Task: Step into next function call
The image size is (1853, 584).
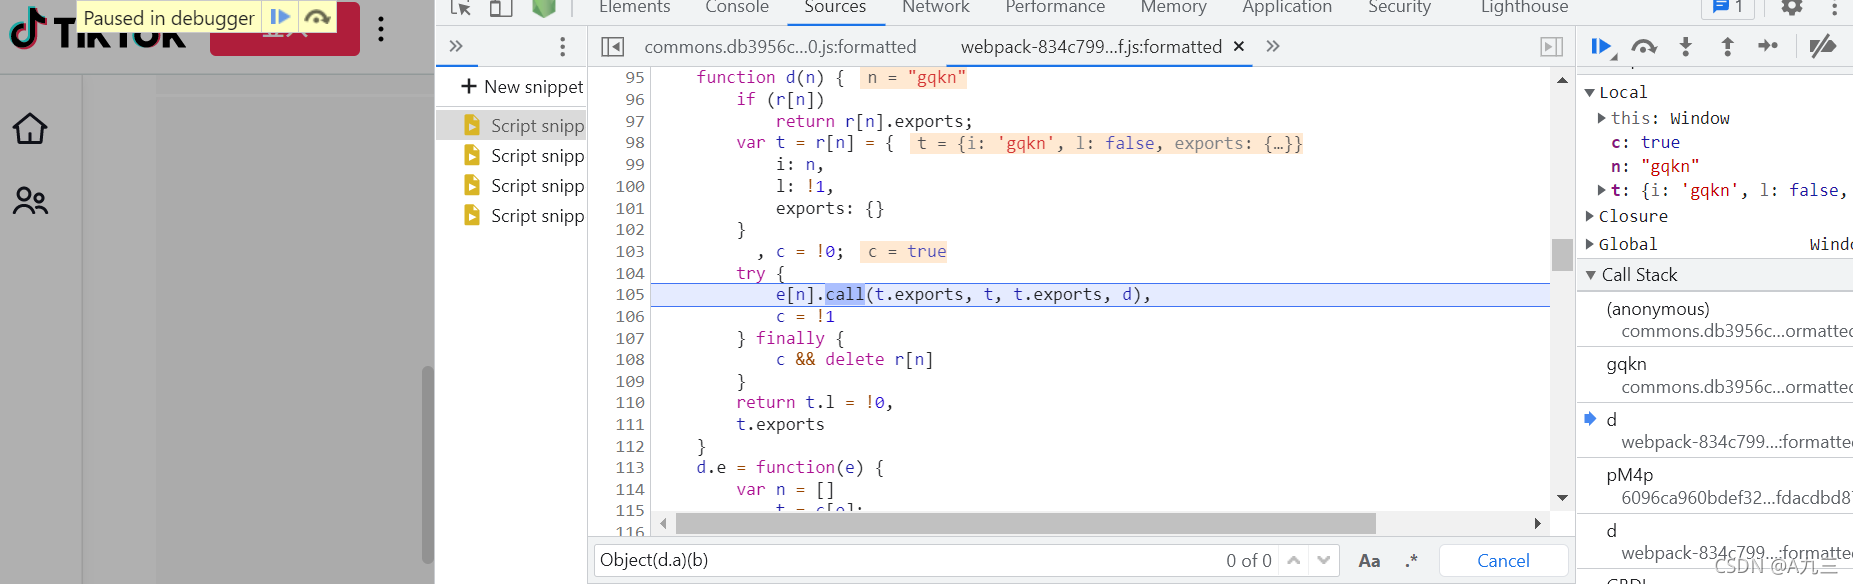Action: click(x=1686, y=46)
